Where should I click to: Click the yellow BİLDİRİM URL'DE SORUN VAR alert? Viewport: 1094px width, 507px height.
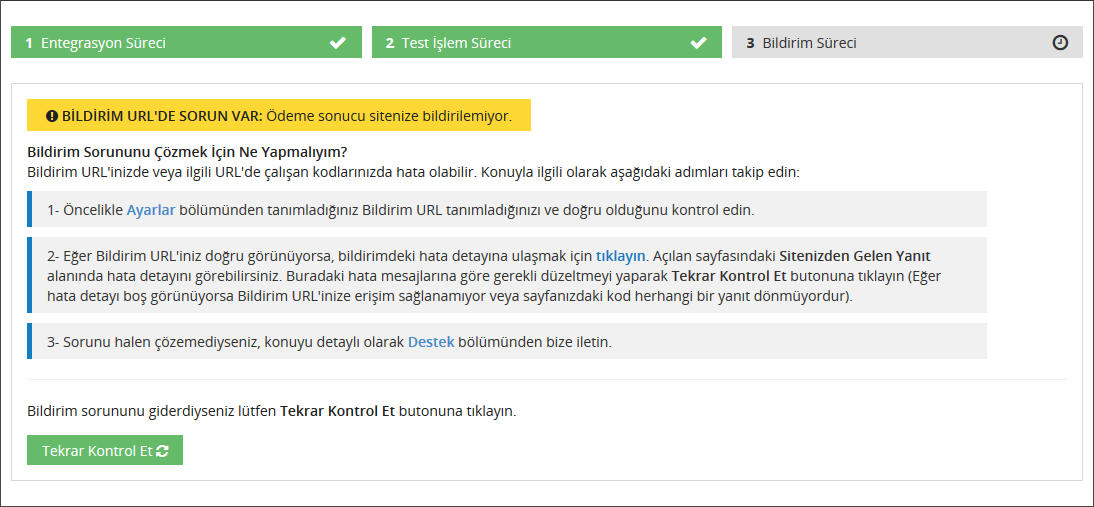[279, 115]
